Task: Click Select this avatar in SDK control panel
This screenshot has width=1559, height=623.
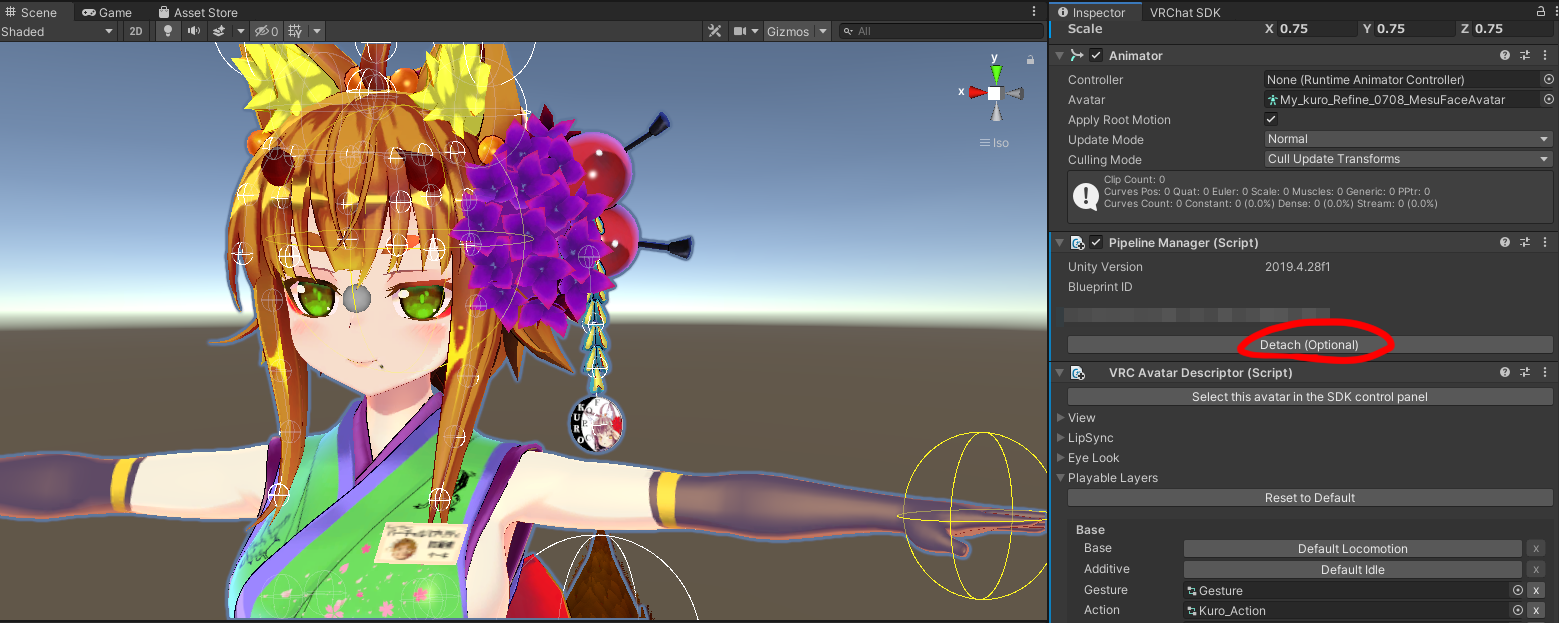Action: point(1310,397)
